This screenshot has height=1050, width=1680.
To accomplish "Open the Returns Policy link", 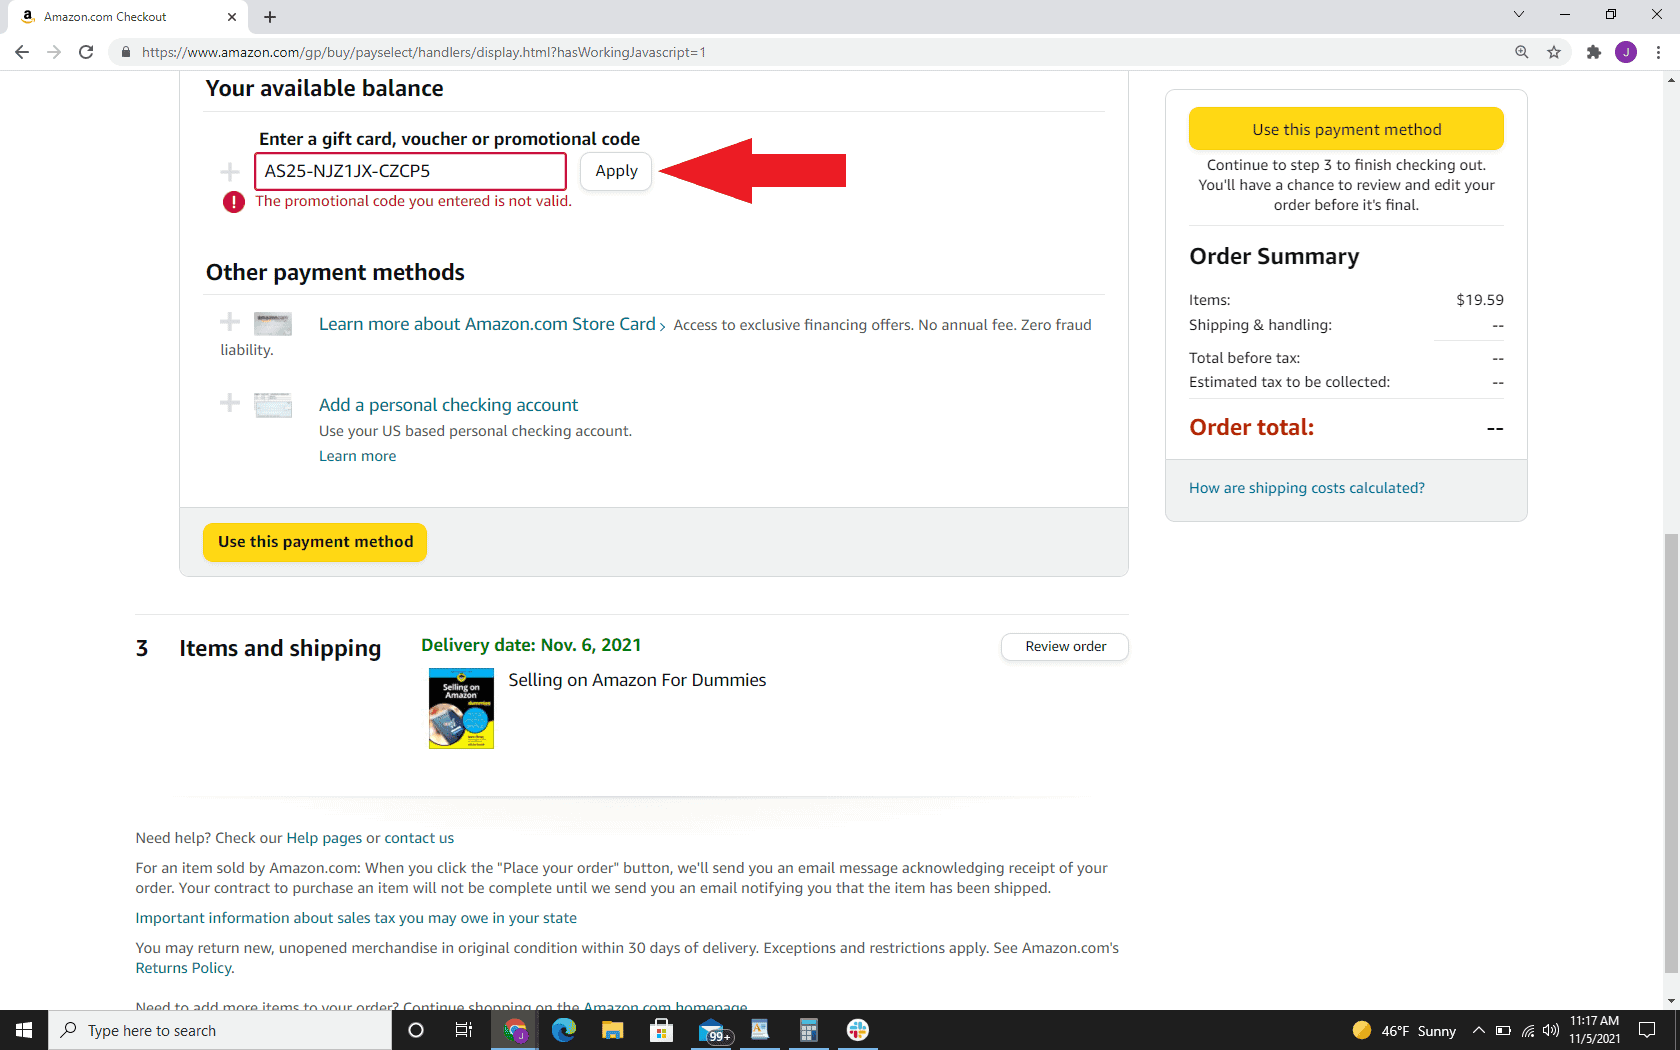I will (184, 968).
